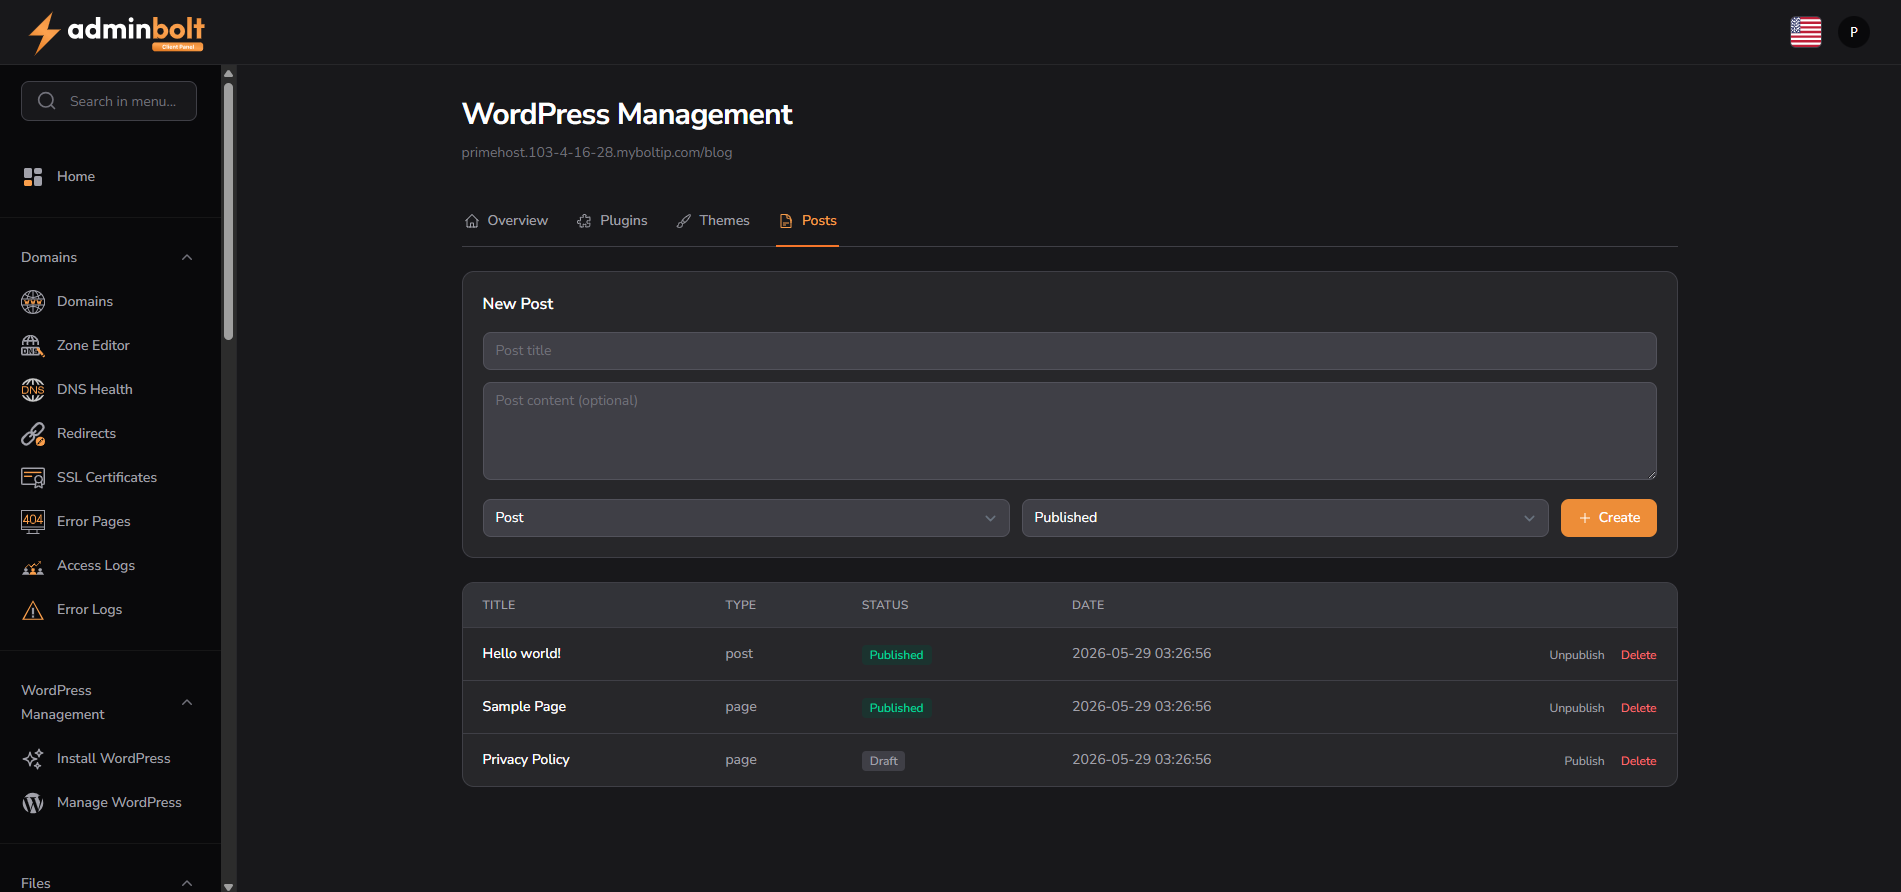
Task: Click the STATUS column header
Action: coord(885,605)
